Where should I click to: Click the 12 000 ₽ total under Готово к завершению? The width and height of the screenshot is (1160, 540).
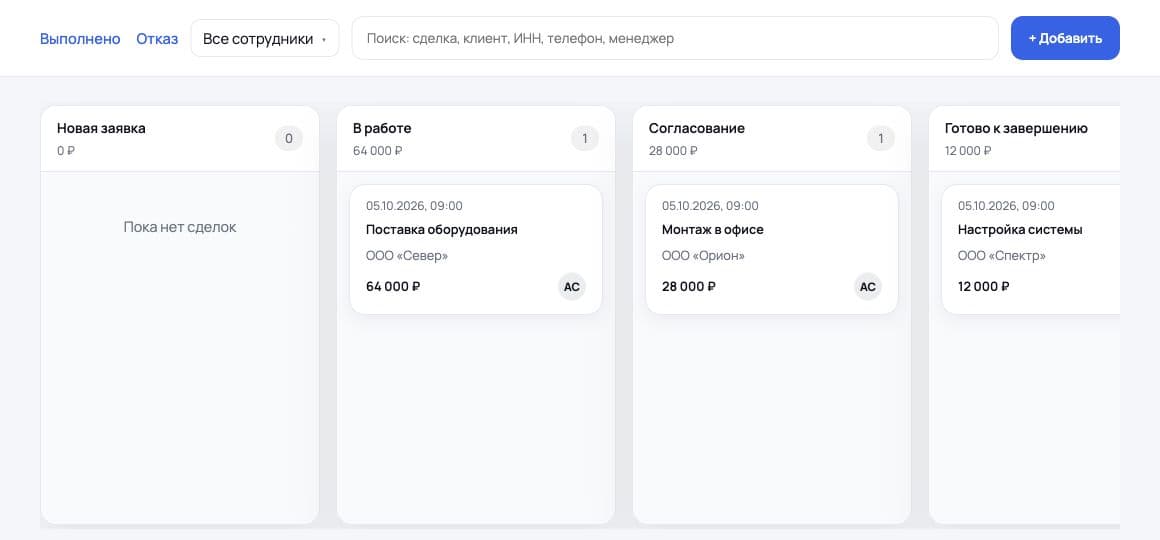click(x=968, y=151)
